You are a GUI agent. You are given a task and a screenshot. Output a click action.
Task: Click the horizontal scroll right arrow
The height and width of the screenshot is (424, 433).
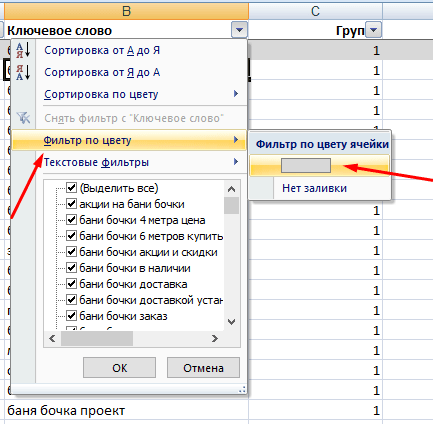coord(215,339)
